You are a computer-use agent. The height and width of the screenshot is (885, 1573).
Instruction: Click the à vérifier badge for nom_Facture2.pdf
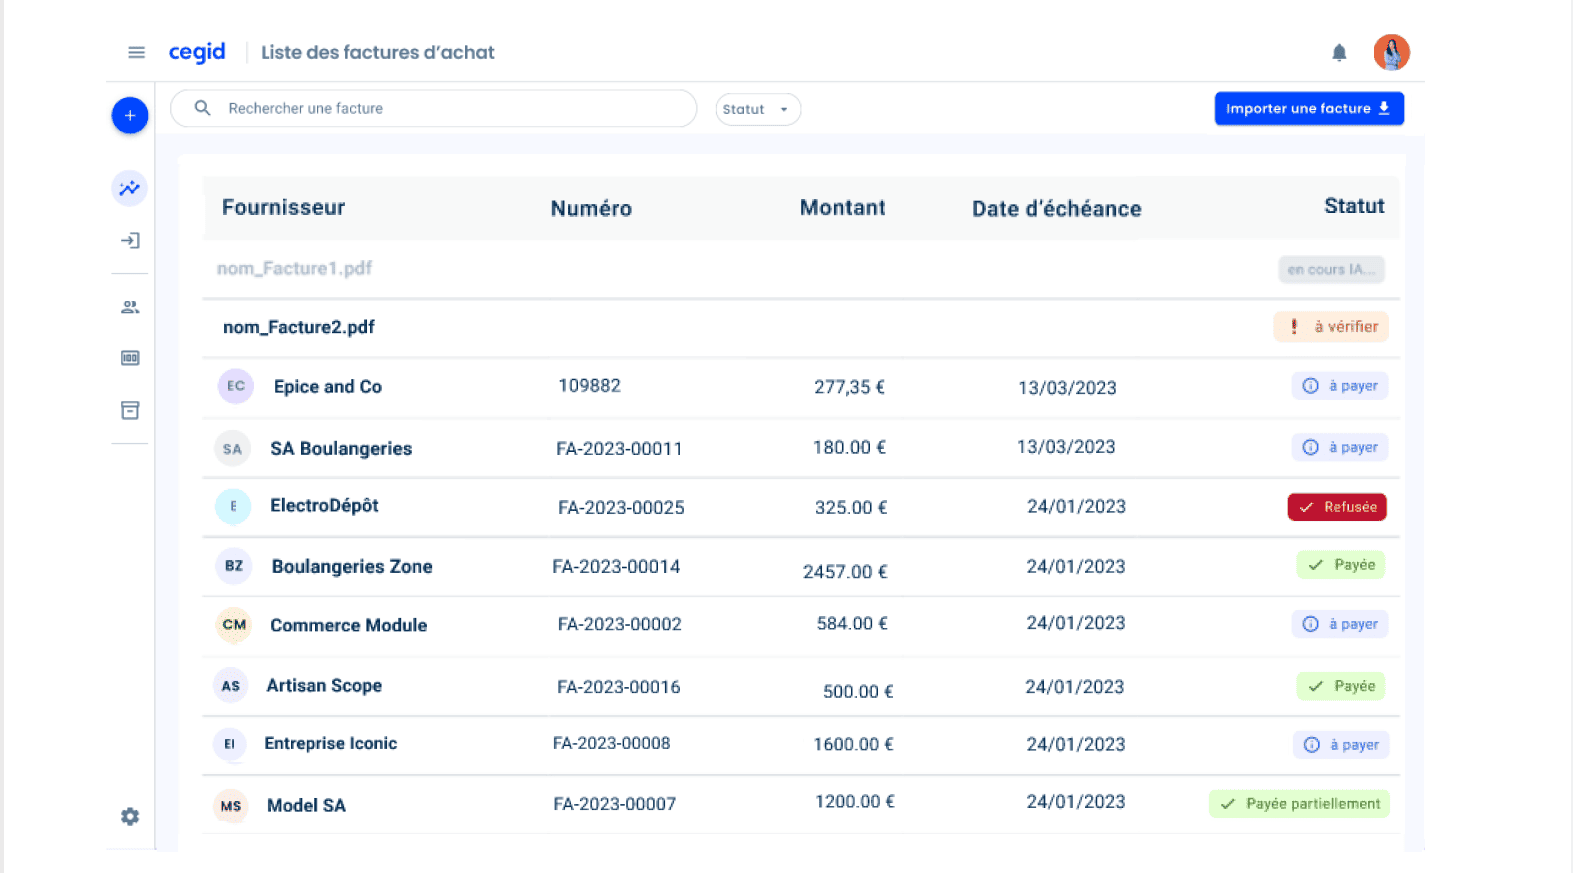[x=1331, y=327]
